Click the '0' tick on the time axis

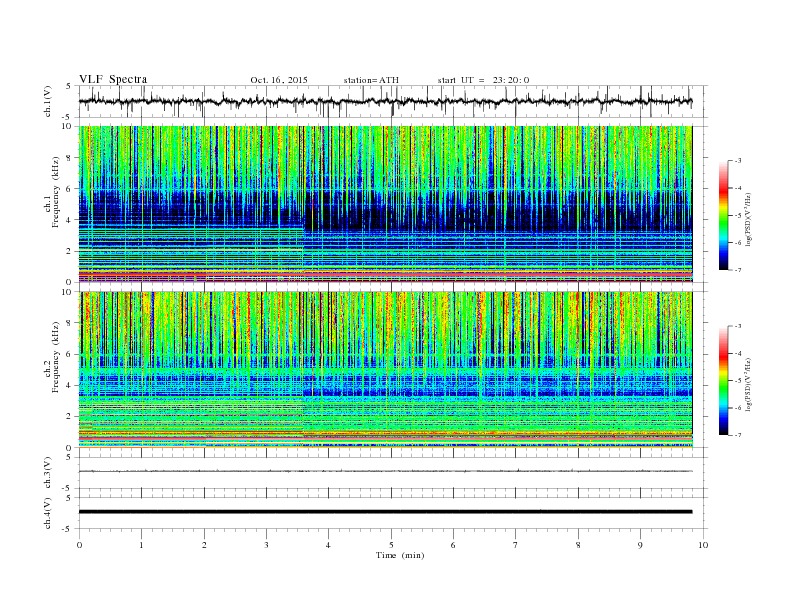(x=79, y=545)
